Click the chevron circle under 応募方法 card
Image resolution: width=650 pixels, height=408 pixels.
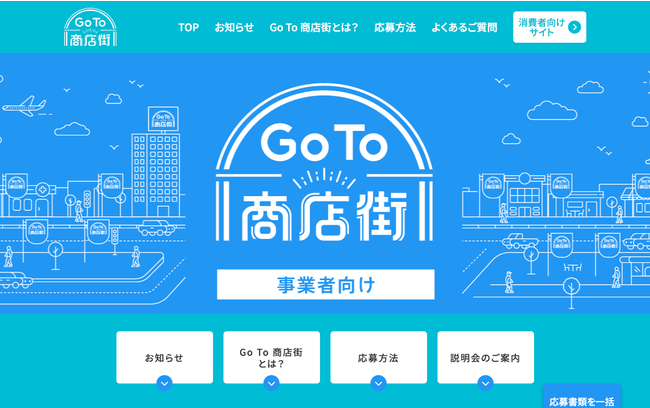point(378,384)
